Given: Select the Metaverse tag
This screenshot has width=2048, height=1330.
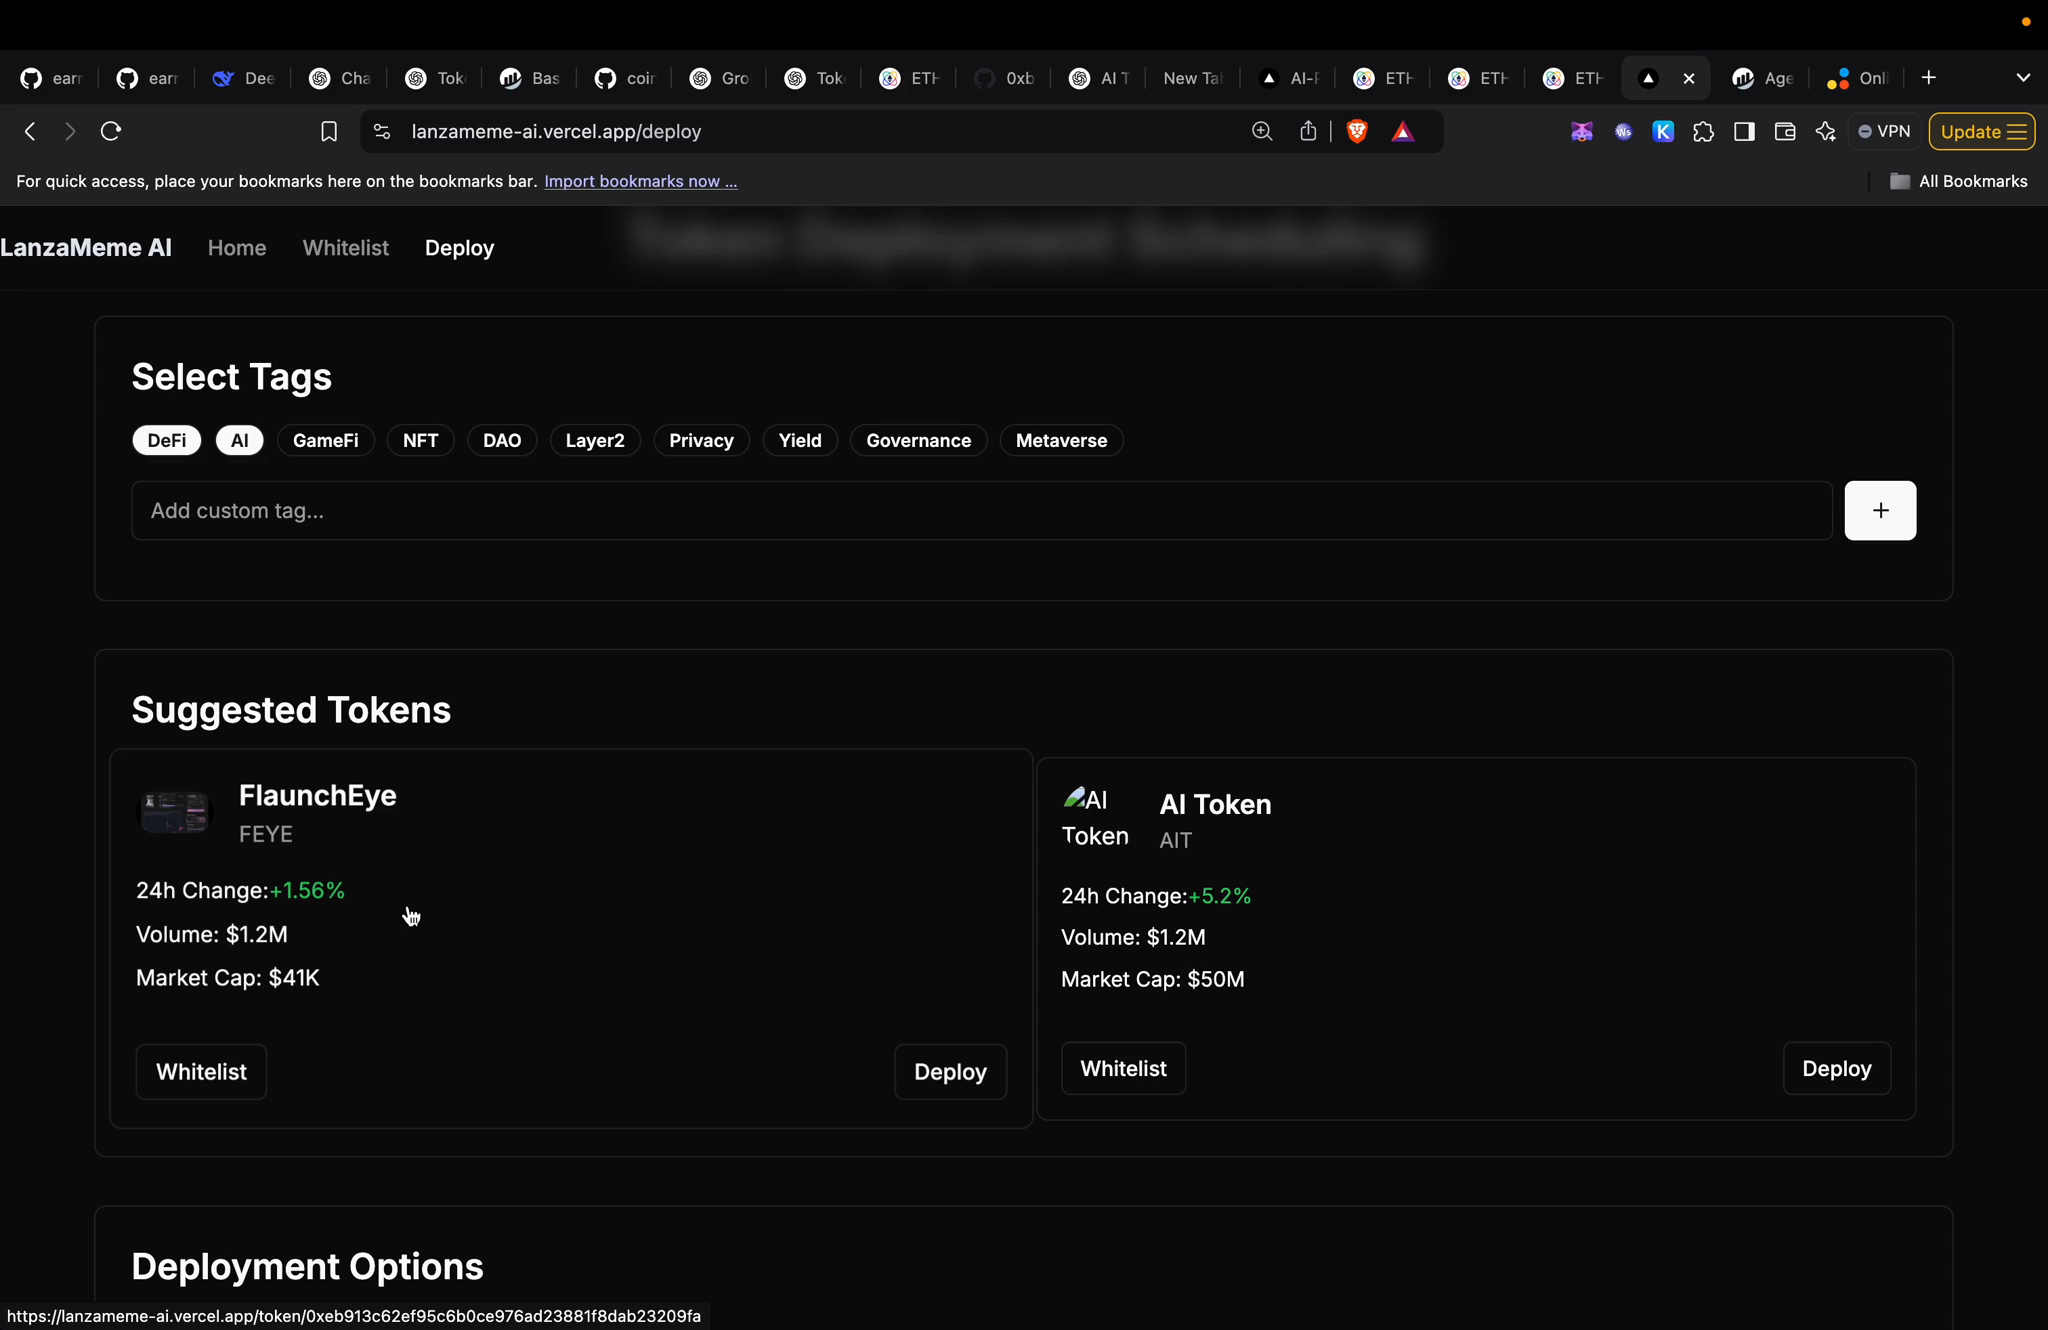Looking at the screenshot, I should (1061, 440).
